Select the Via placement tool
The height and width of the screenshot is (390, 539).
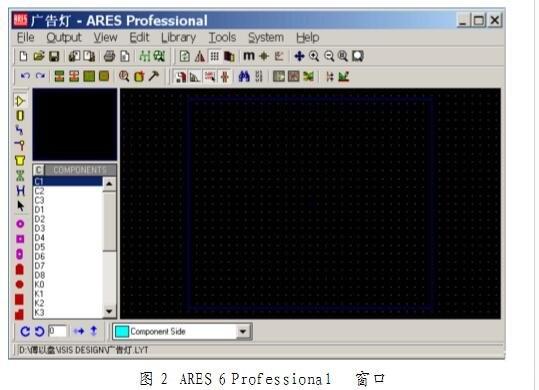[20, 145]
